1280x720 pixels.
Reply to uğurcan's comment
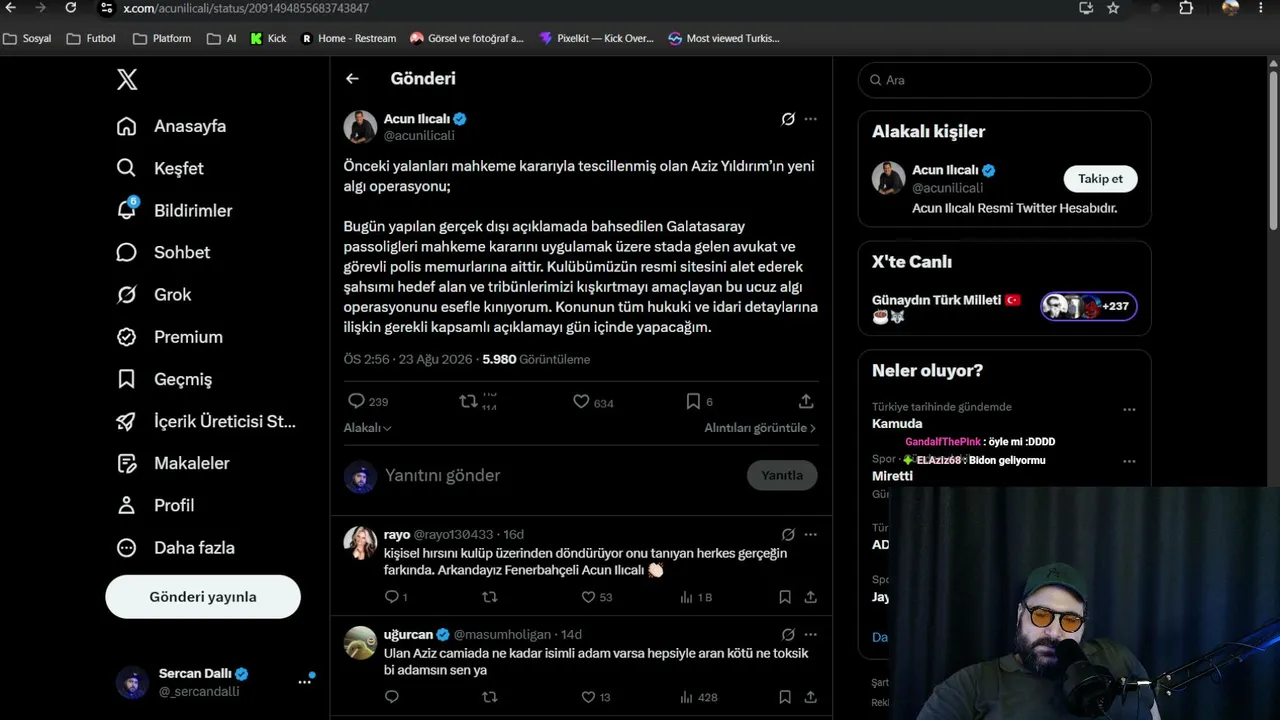tap(392, 697)
